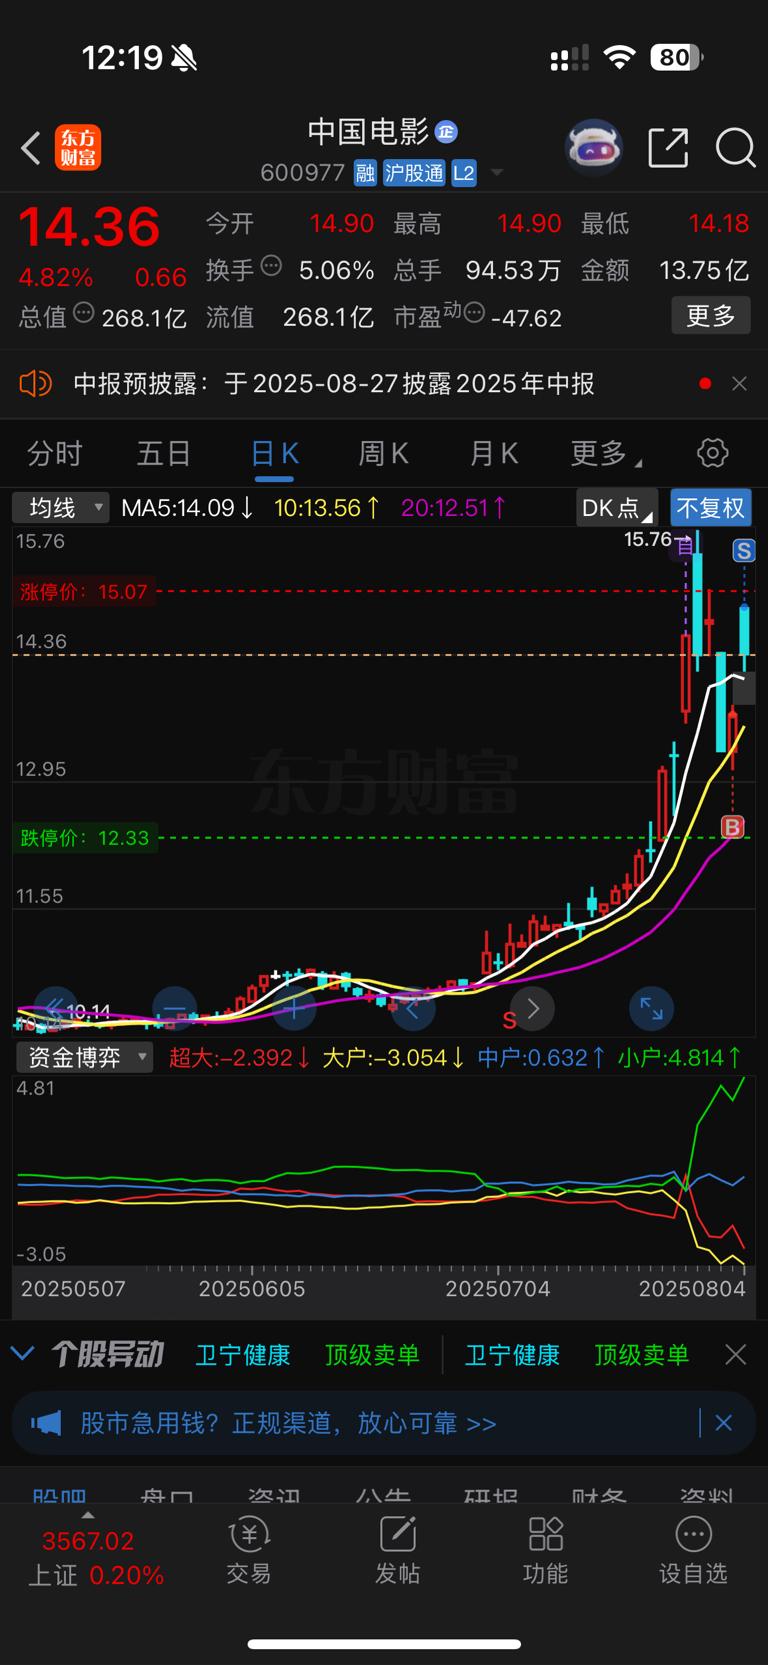
Task: Open the 股市急用钱 ad link
Action: pyautogui.click(x=289, y=1423)
